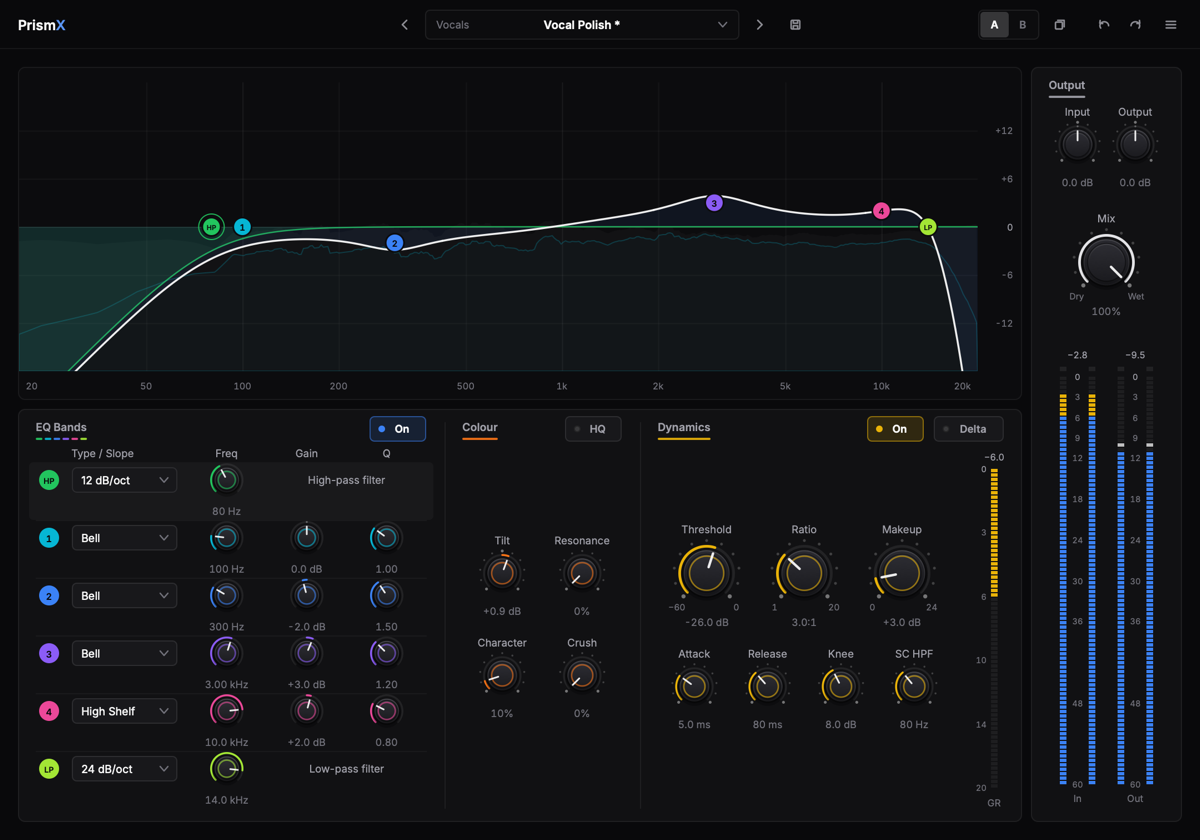Select band 1 node on the EQ graph
Image resolution: width=1200 pixels, height=840 pixels.
point(242,227)
